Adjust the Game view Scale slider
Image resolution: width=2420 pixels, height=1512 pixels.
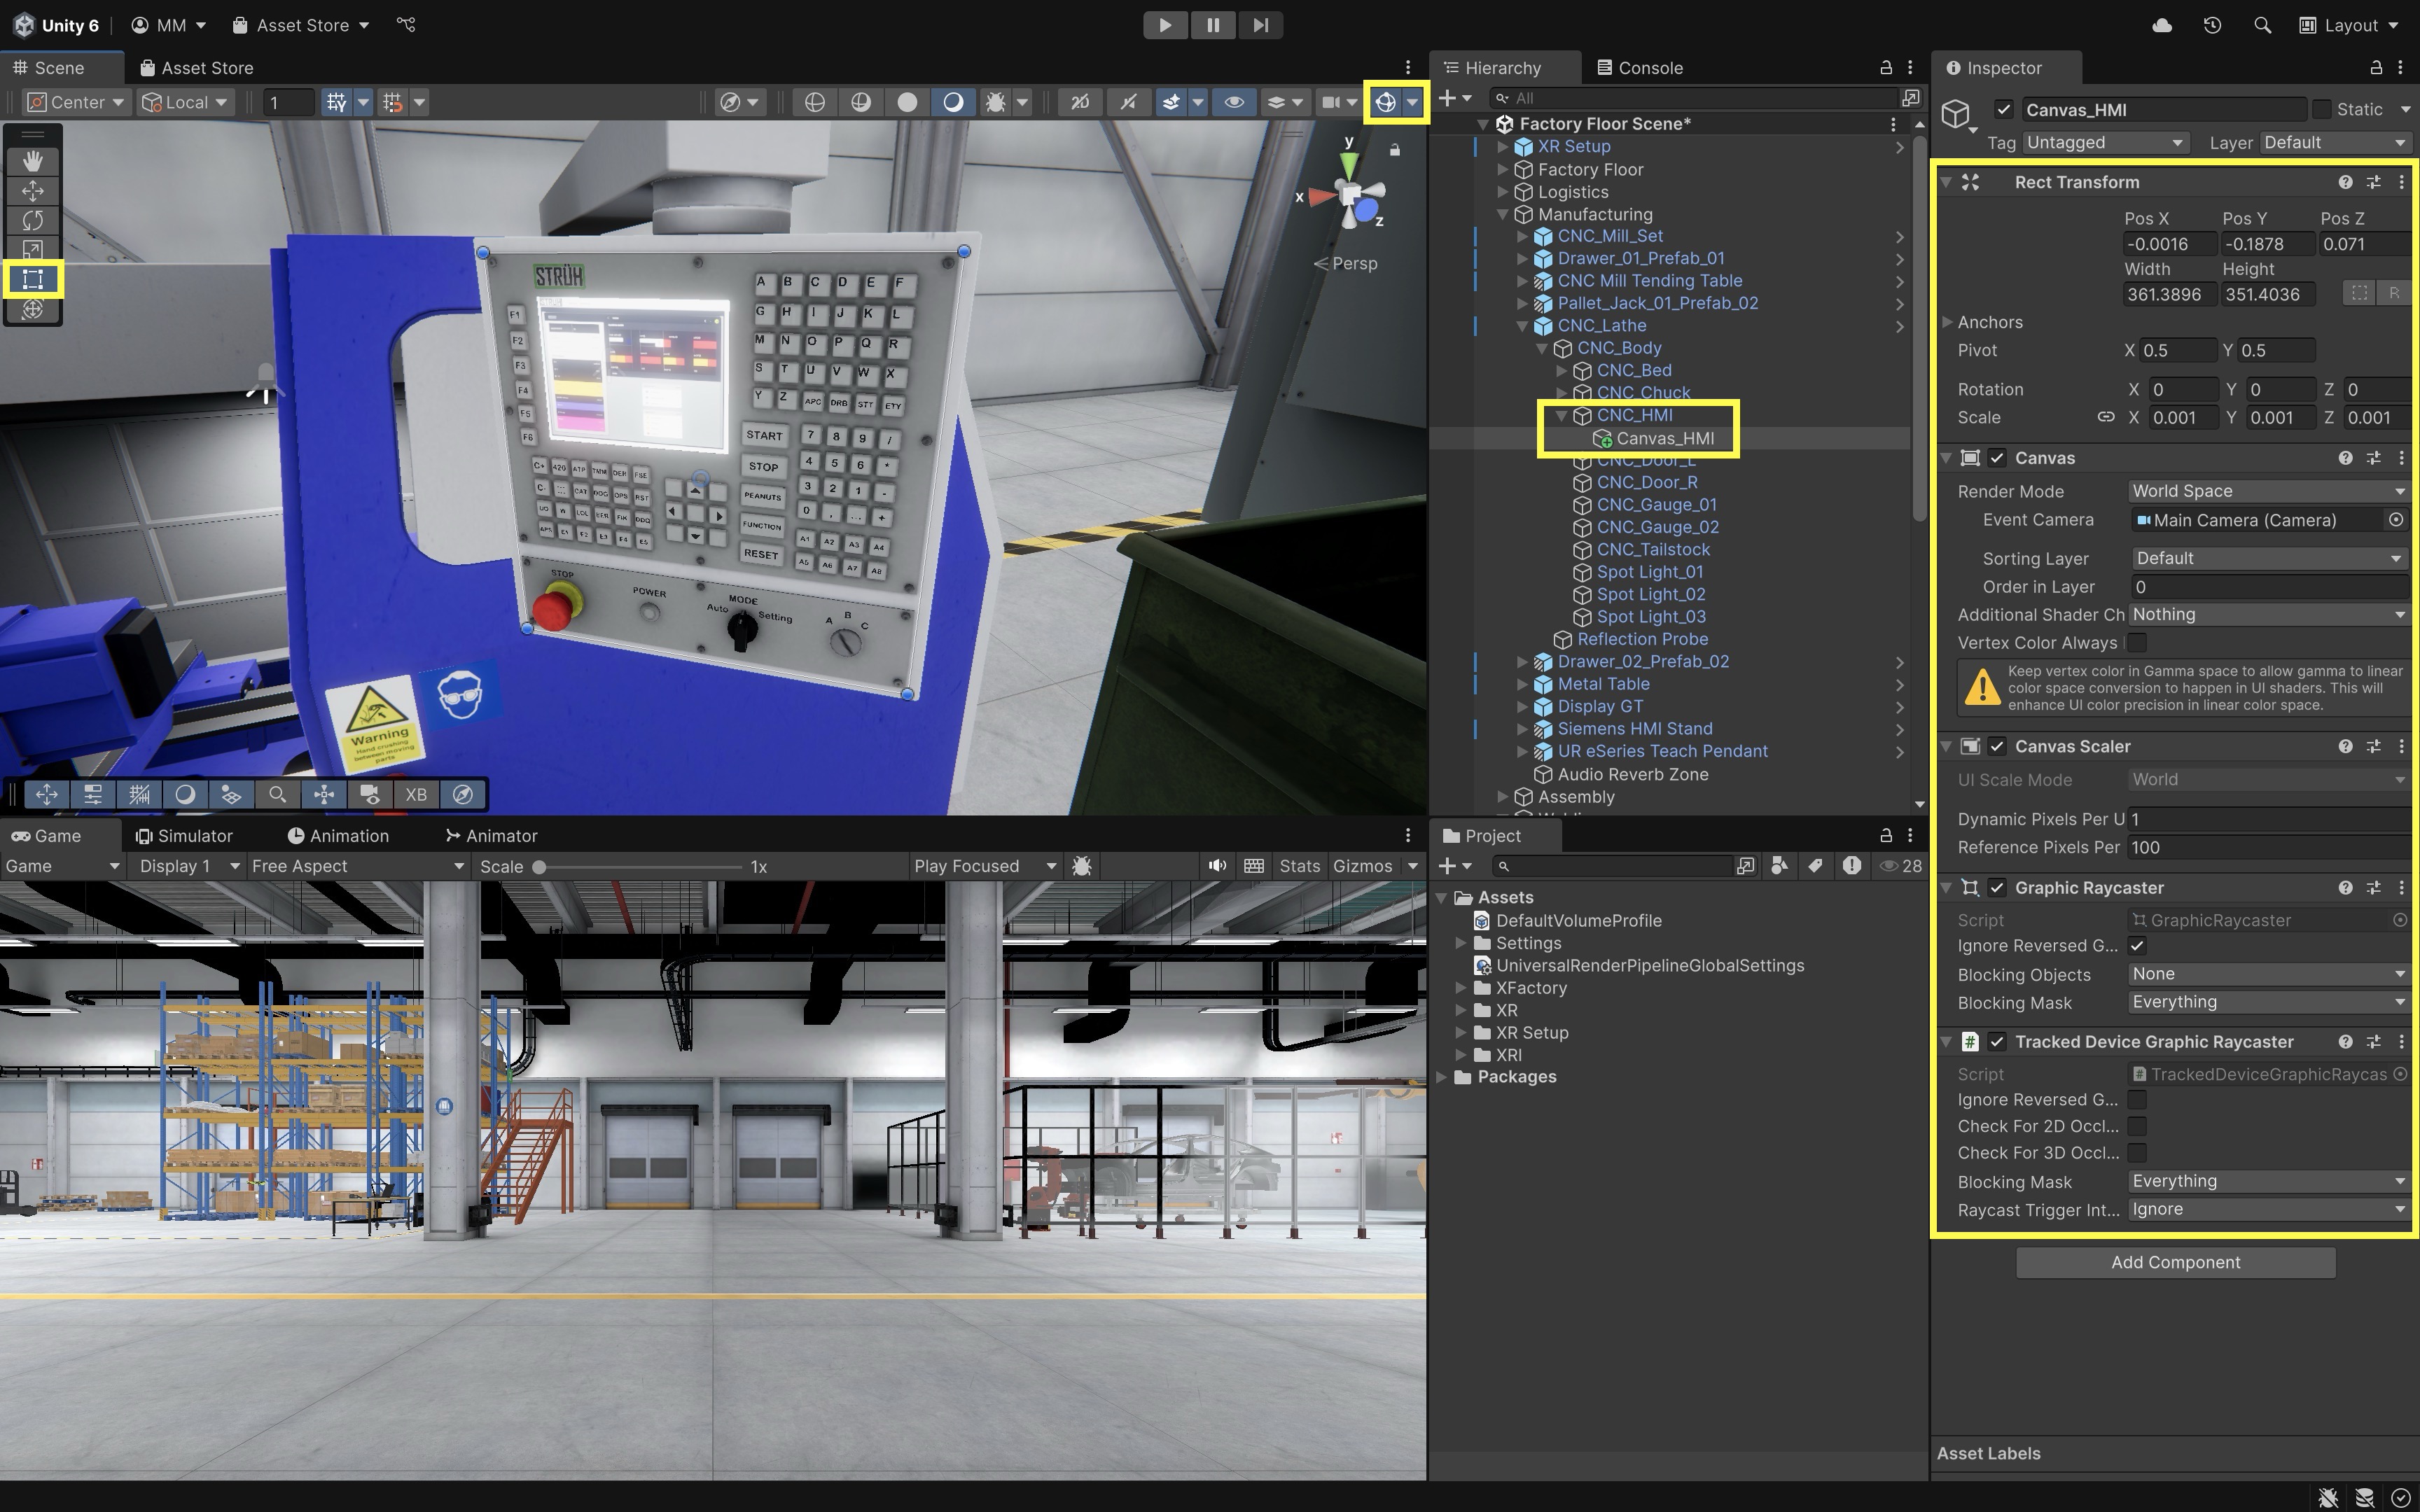539,867
